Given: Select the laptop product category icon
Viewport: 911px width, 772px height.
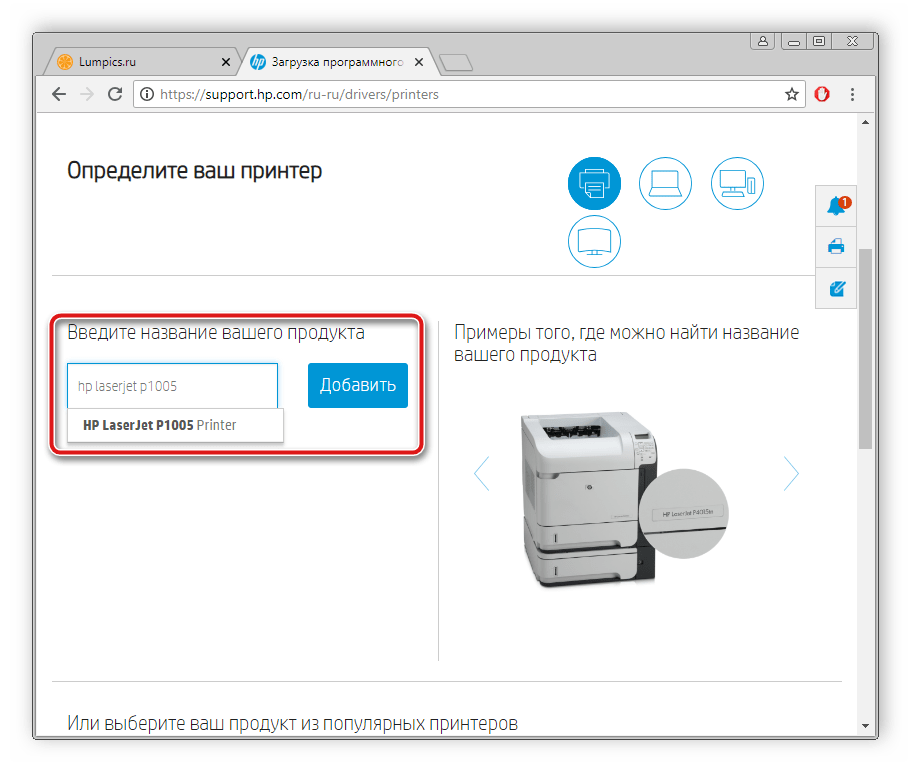Looking at the screenshot, I should coord(665,183).
